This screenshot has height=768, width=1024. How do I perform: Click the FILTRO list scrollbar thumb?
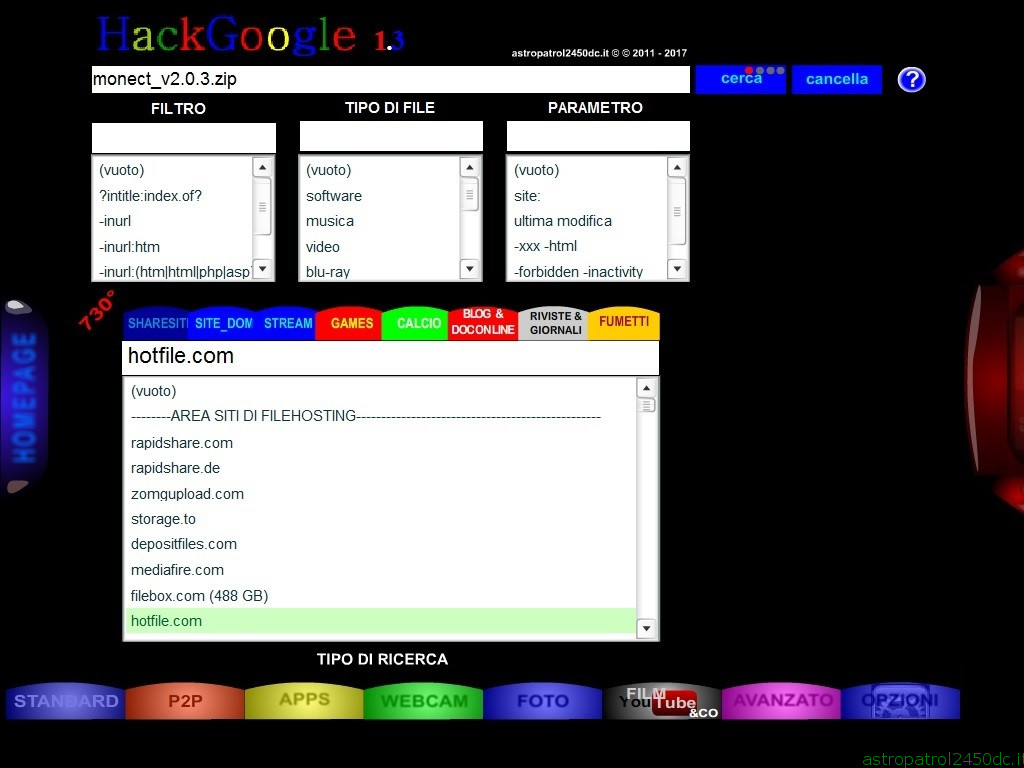click(262, 206)
